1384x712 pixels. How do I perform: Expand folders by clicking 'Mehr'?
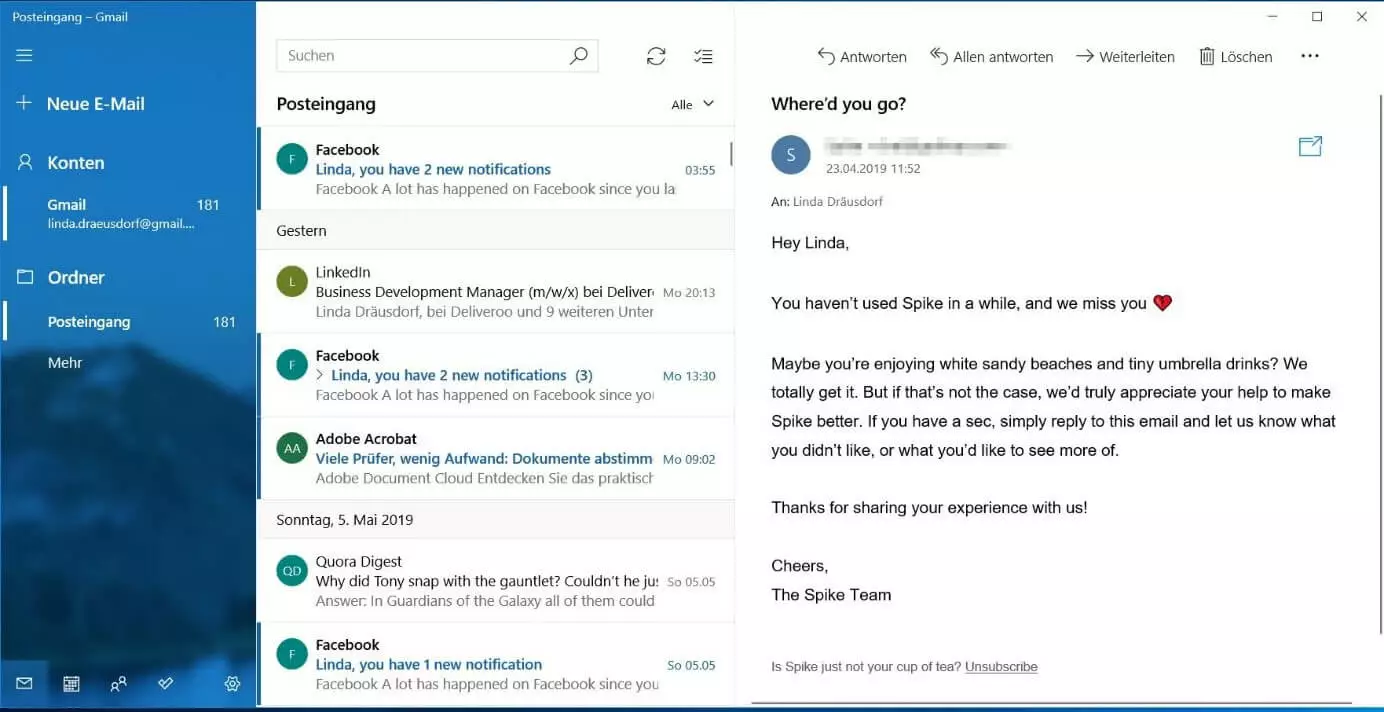[64, 362]
